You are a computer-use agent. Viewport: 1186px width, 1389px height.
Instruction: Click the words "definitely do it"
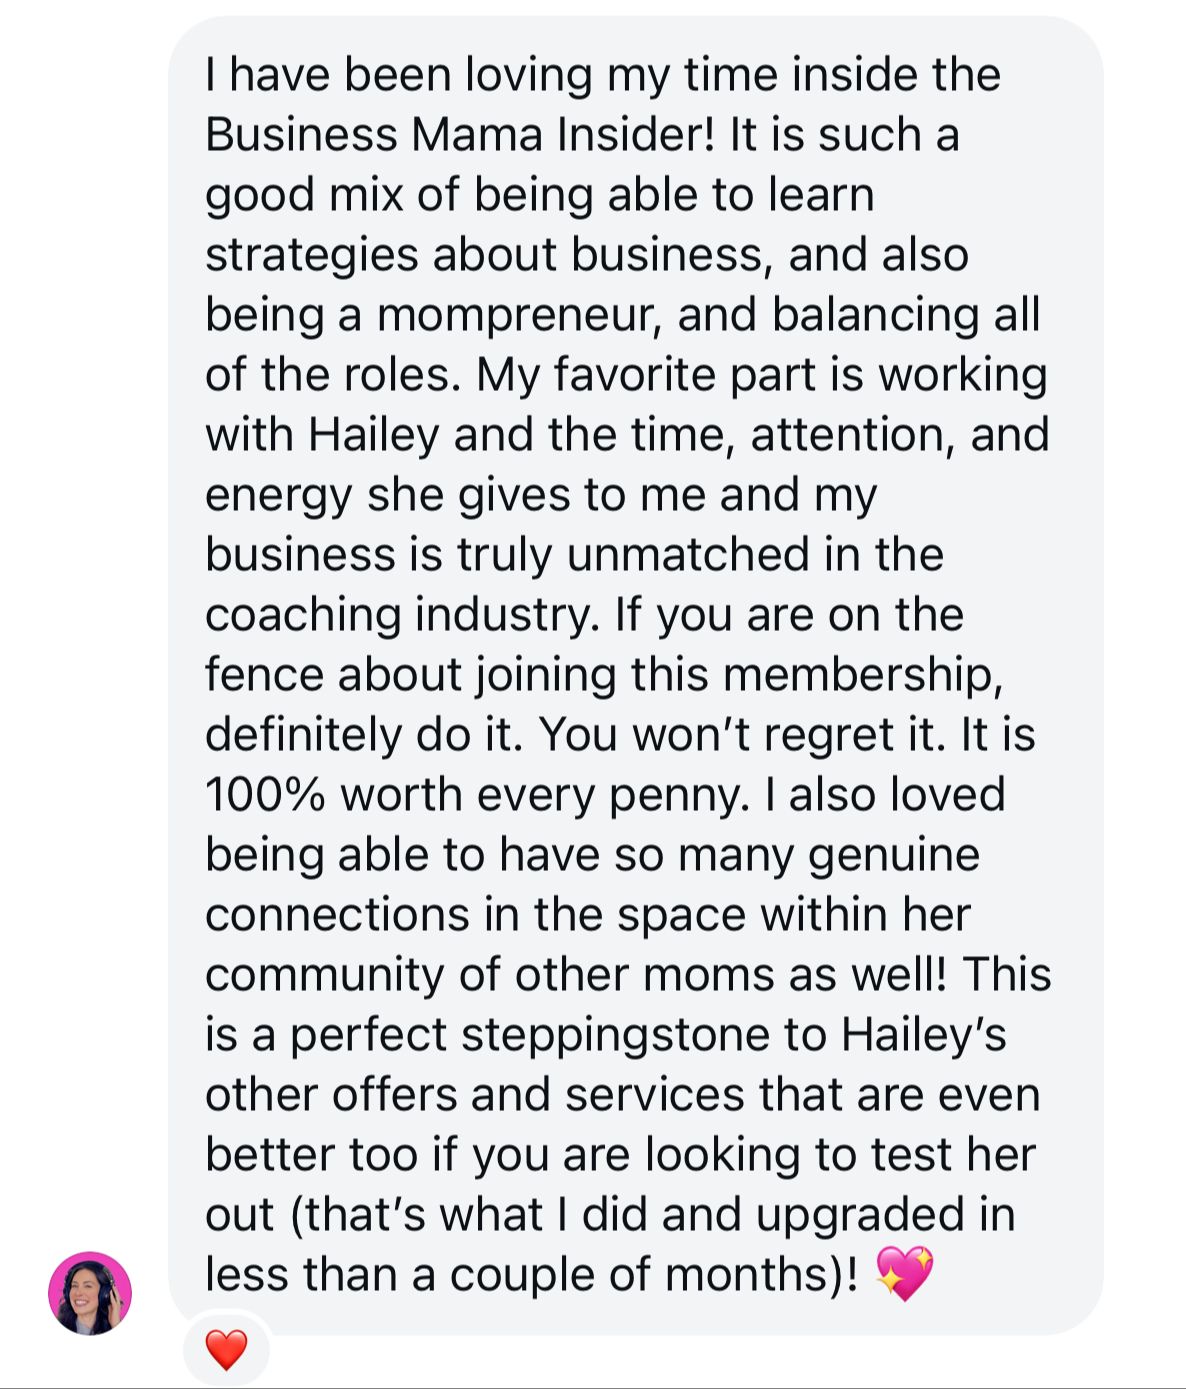click(x=364, y=735)
